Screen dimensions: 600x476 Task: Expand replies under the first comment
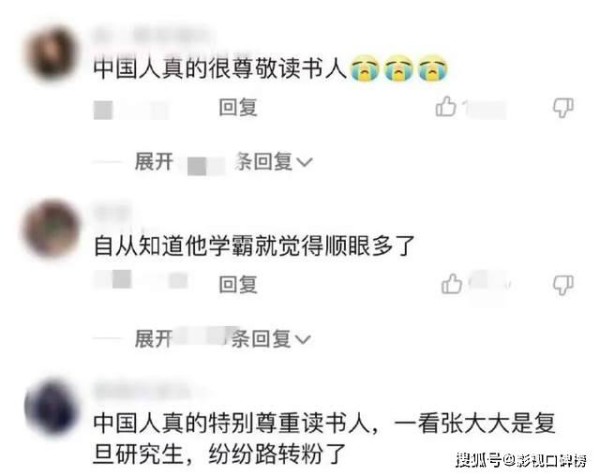pos(223,162)
